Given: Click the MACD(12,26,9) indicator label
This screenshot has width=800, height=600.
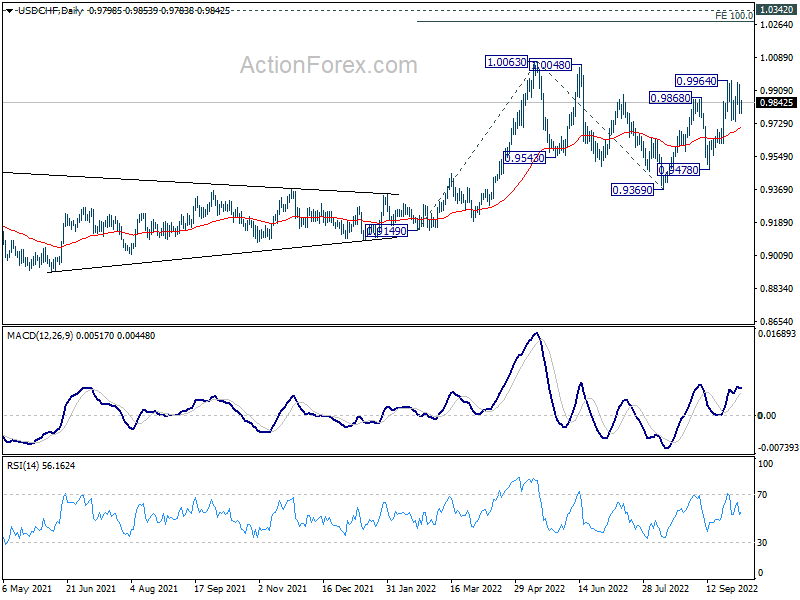Looking at the screenshot, I should click(x=40, y=336).
